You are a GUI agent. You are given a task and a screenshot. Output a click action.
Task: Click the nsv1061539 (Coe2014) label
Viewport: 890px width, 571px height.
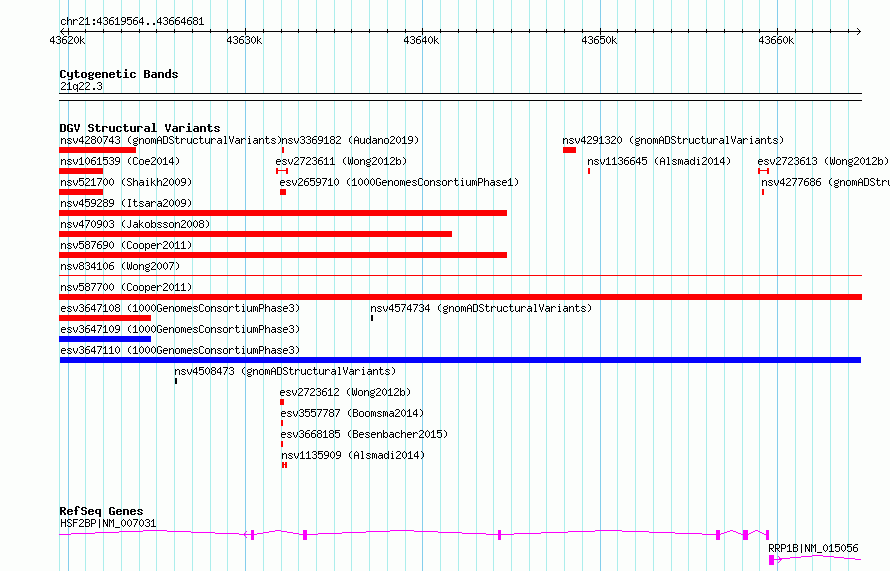click(120, 161)
